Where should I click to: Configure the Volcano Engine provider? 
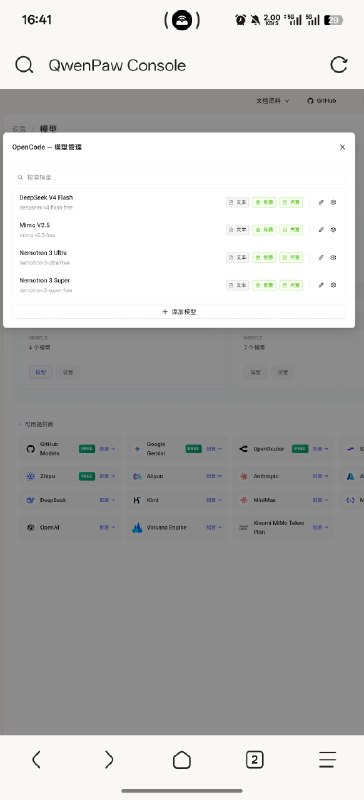click(214, 528)
